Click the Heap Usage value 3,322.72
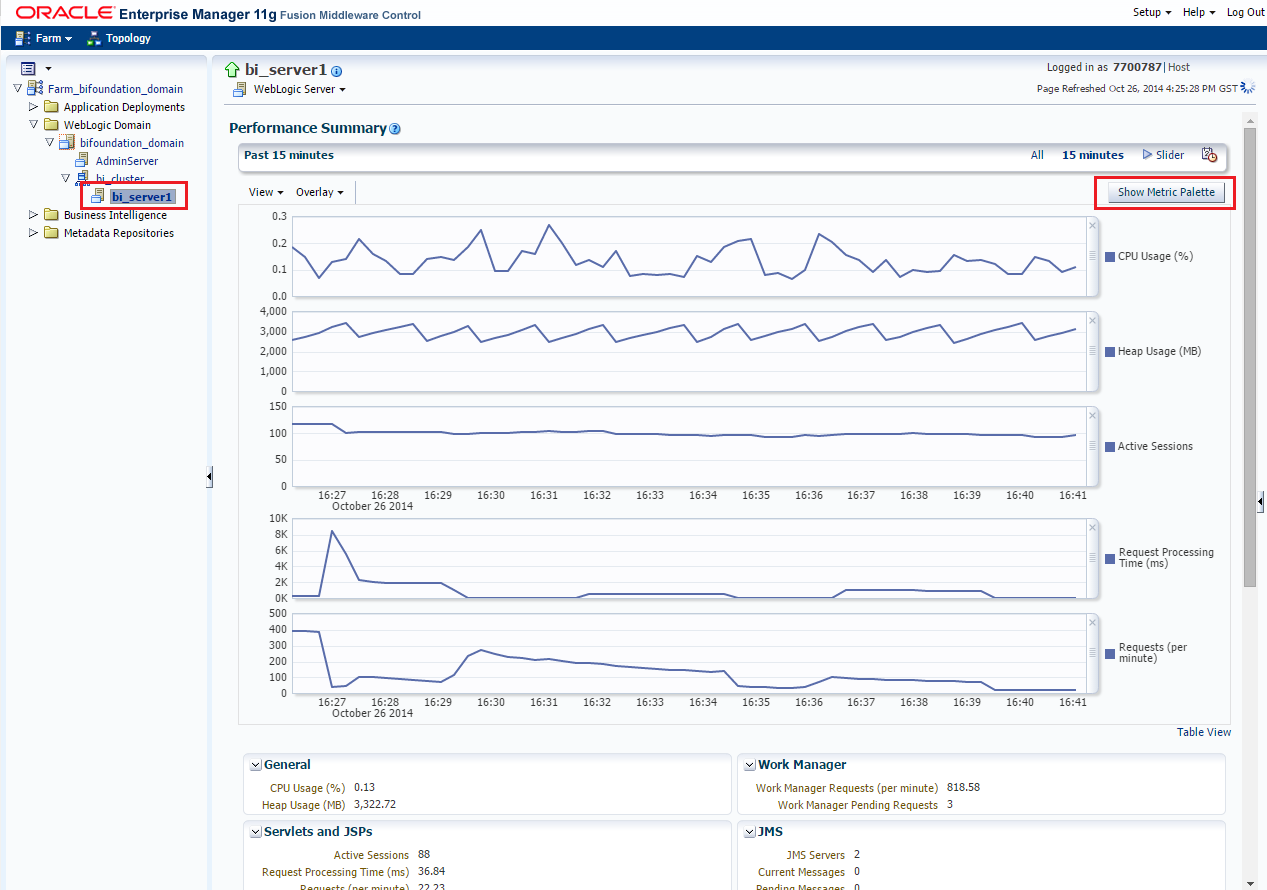The image size is (1267, 890). (375, 805)
